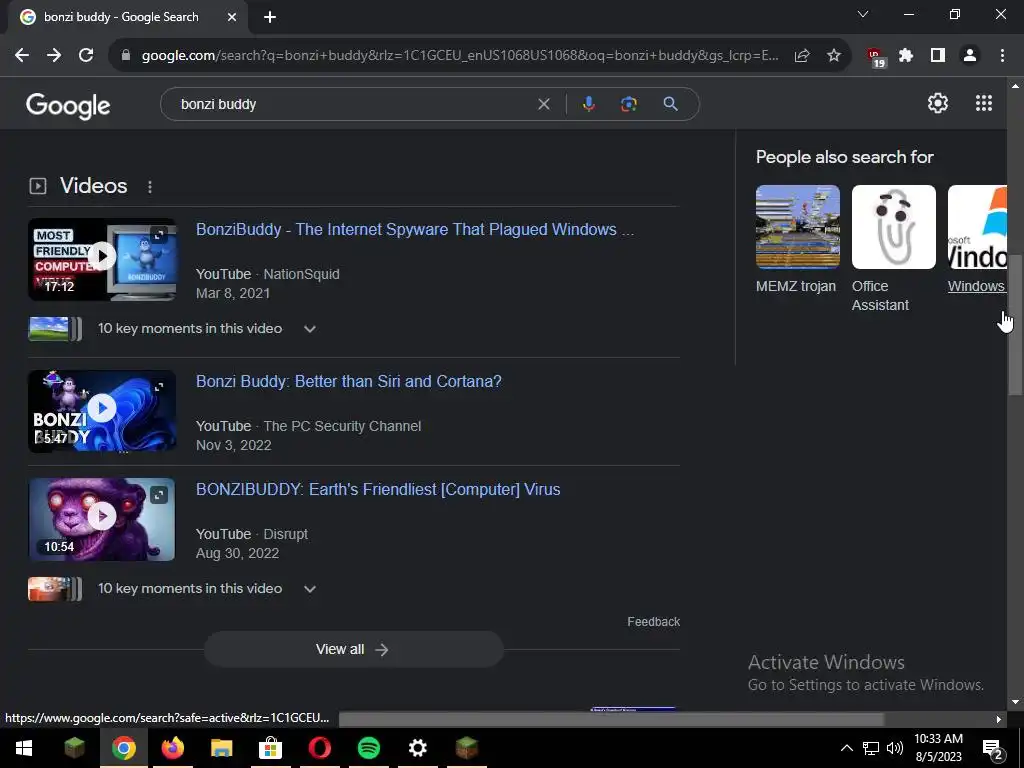This screenshot has height=768, width=1024.
Task: Open the clock showing 10:33 AM
Action: click(938, 748)
